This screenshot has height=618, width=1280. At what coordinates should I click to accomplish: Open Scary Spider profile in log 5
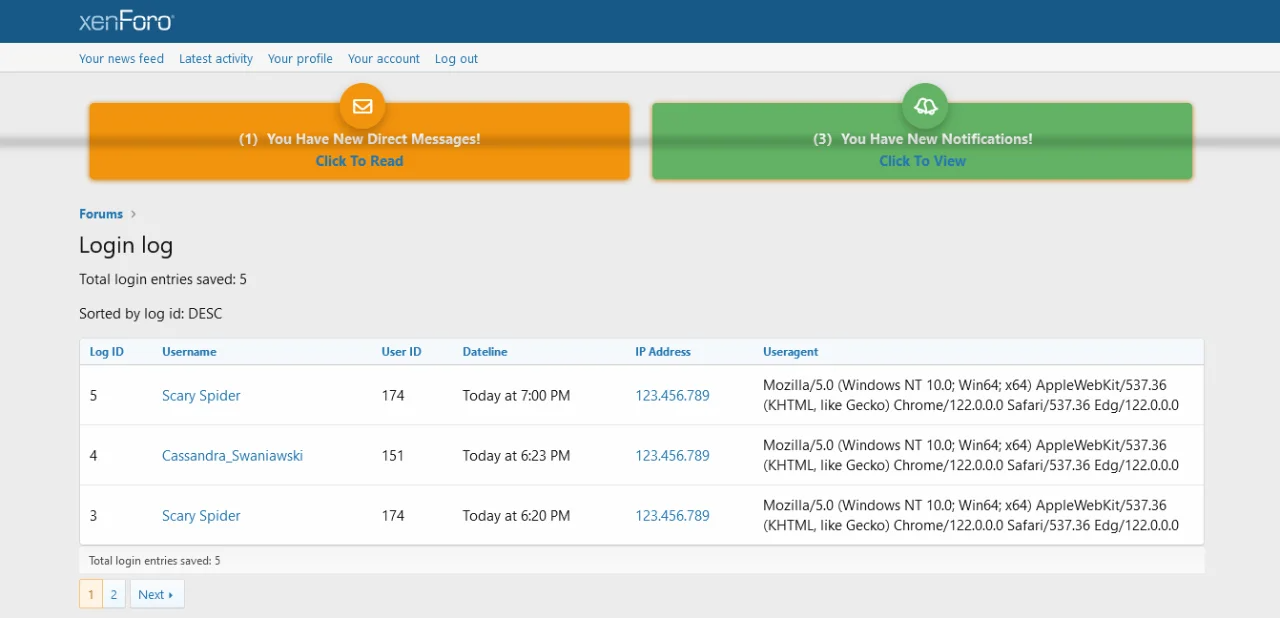[x=201, y=396]
